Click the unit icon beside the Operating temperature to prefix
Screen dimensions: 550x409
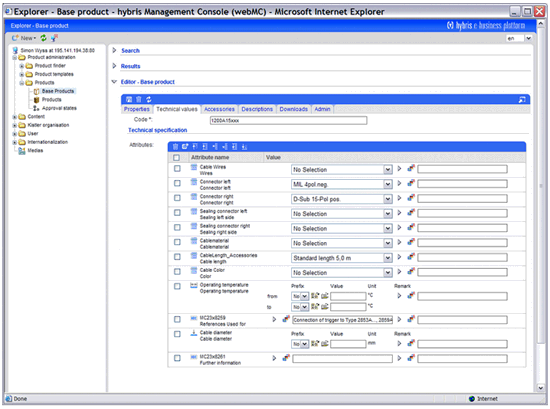click(x=315, y=307)
